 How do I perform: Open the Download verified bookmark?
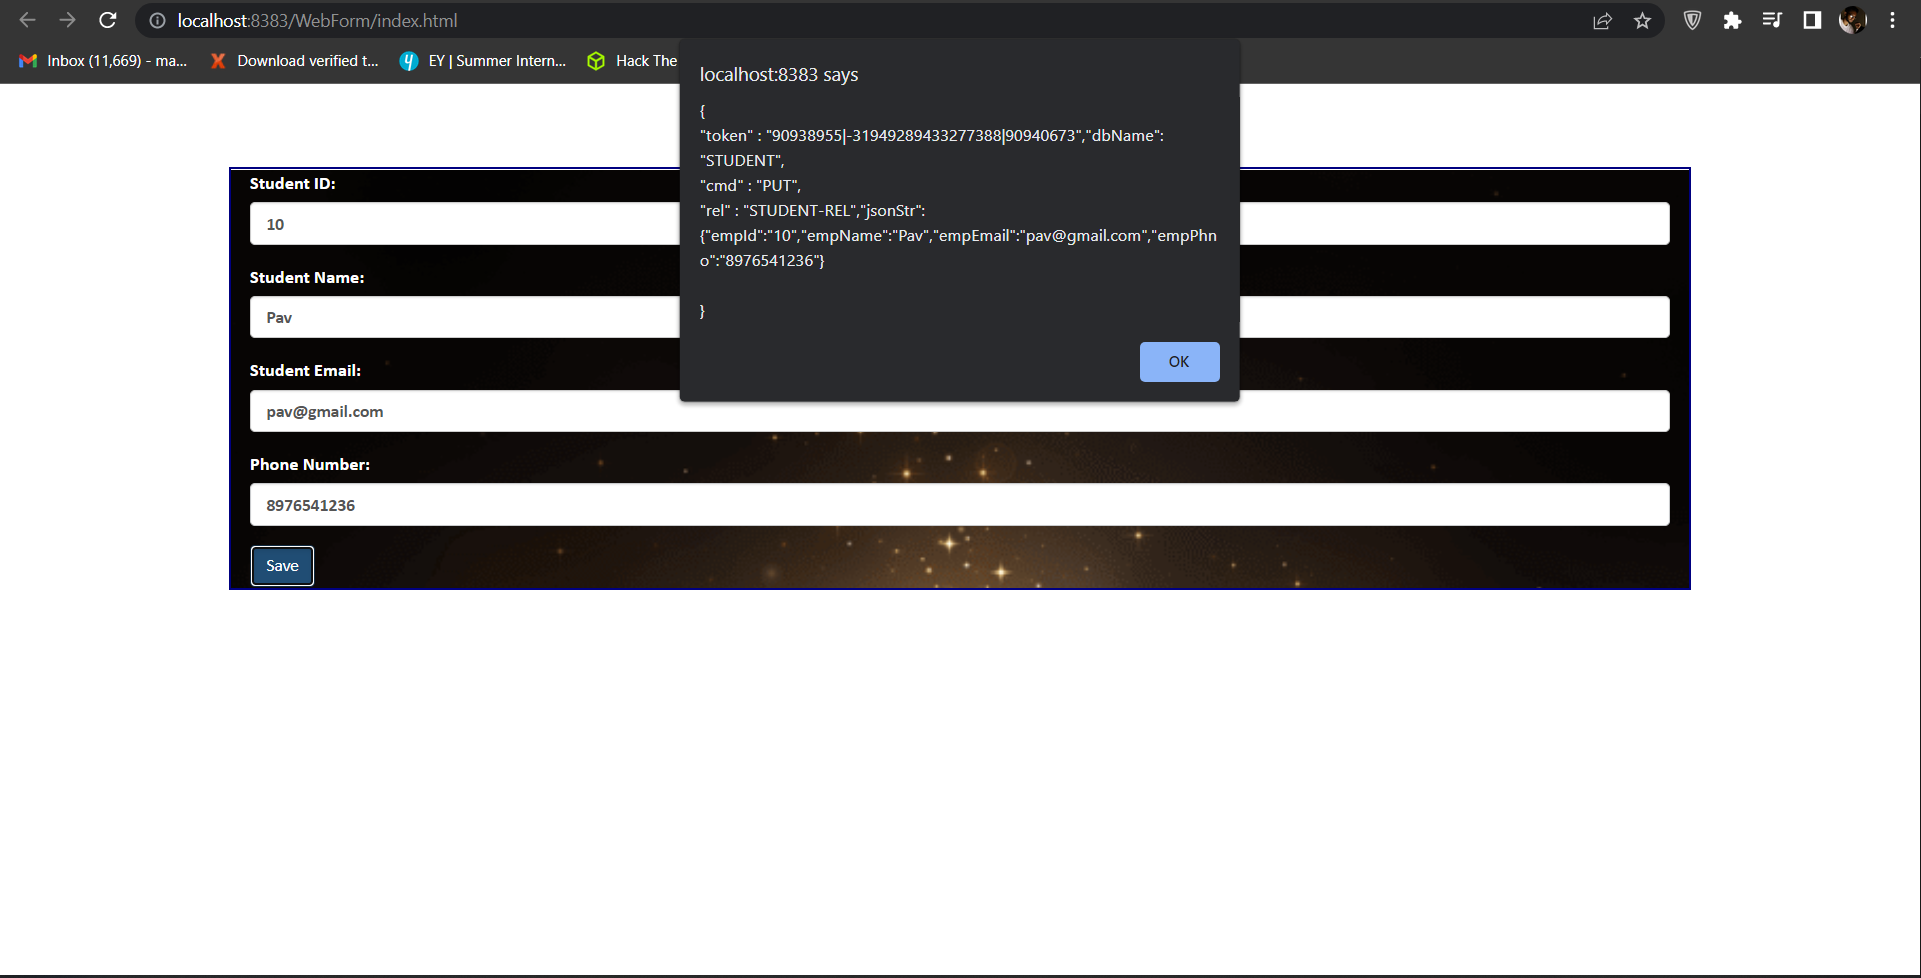click(x=294, y=61)
